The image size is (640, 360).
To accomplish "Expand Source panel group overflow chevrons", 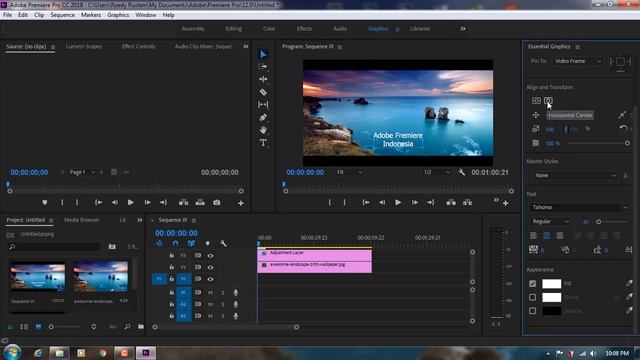I will [245, 47].
